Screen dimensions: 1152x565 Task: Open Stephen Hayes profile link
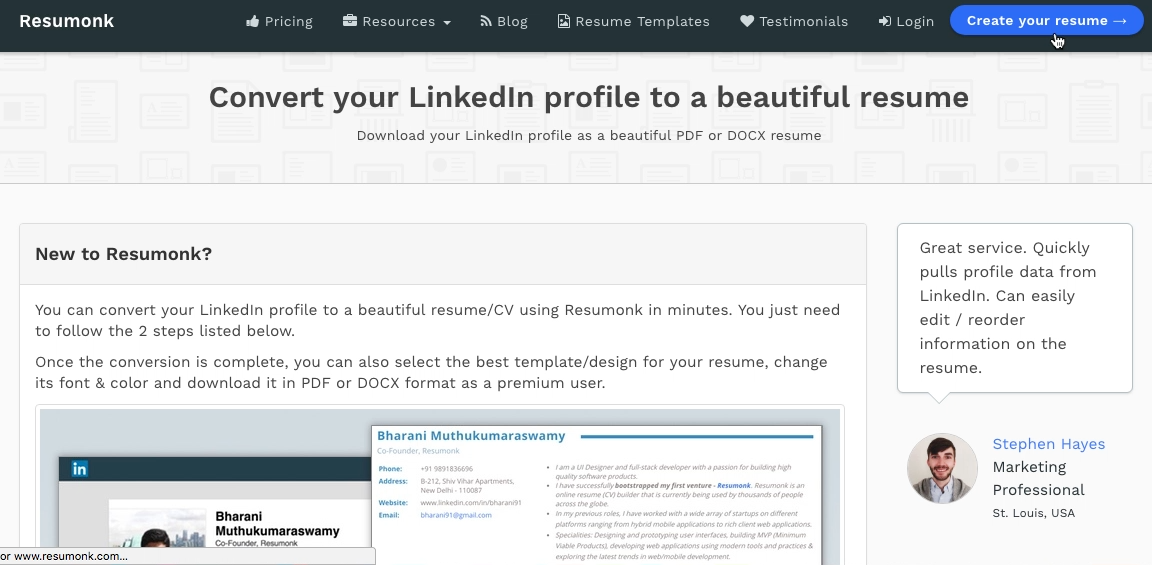tap(1048, 444)
